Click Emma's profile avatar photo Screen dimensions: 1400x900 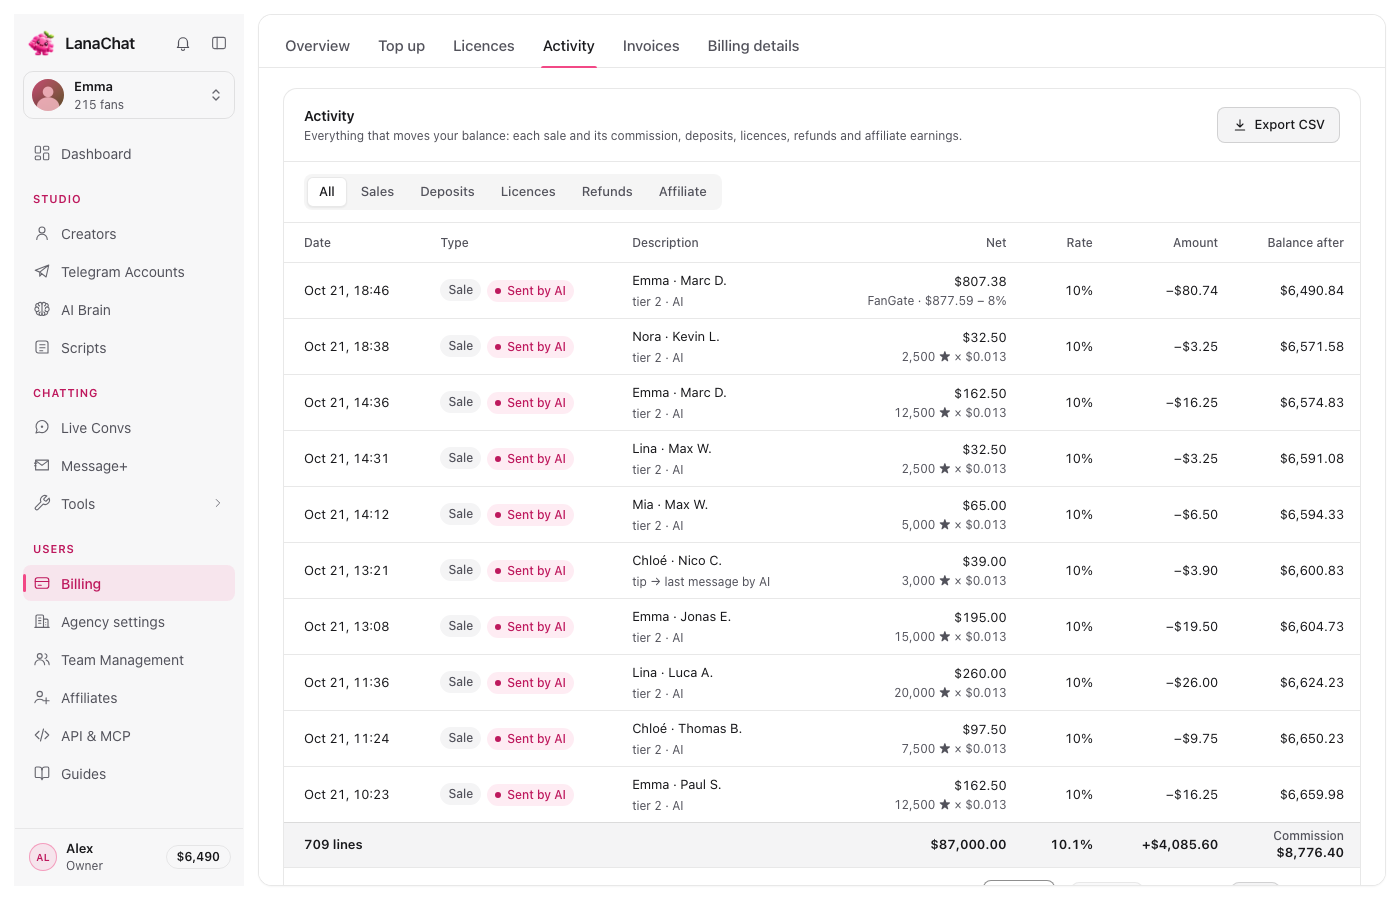[x=48, y=95]
